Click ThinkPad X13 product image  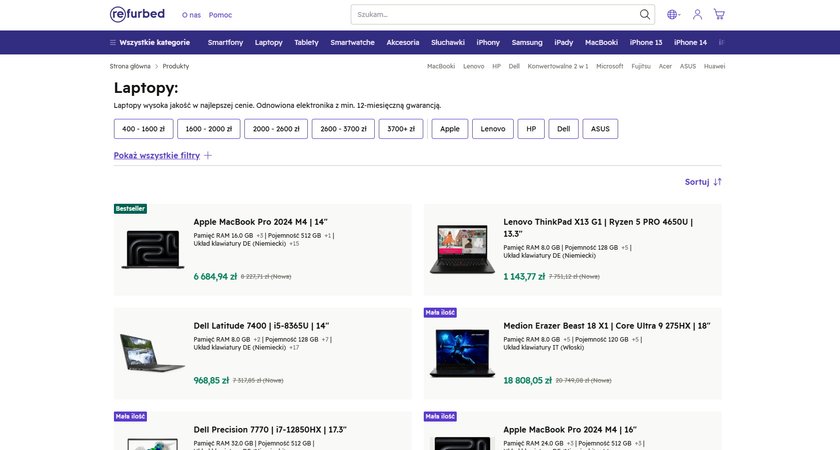coord(462,250)
